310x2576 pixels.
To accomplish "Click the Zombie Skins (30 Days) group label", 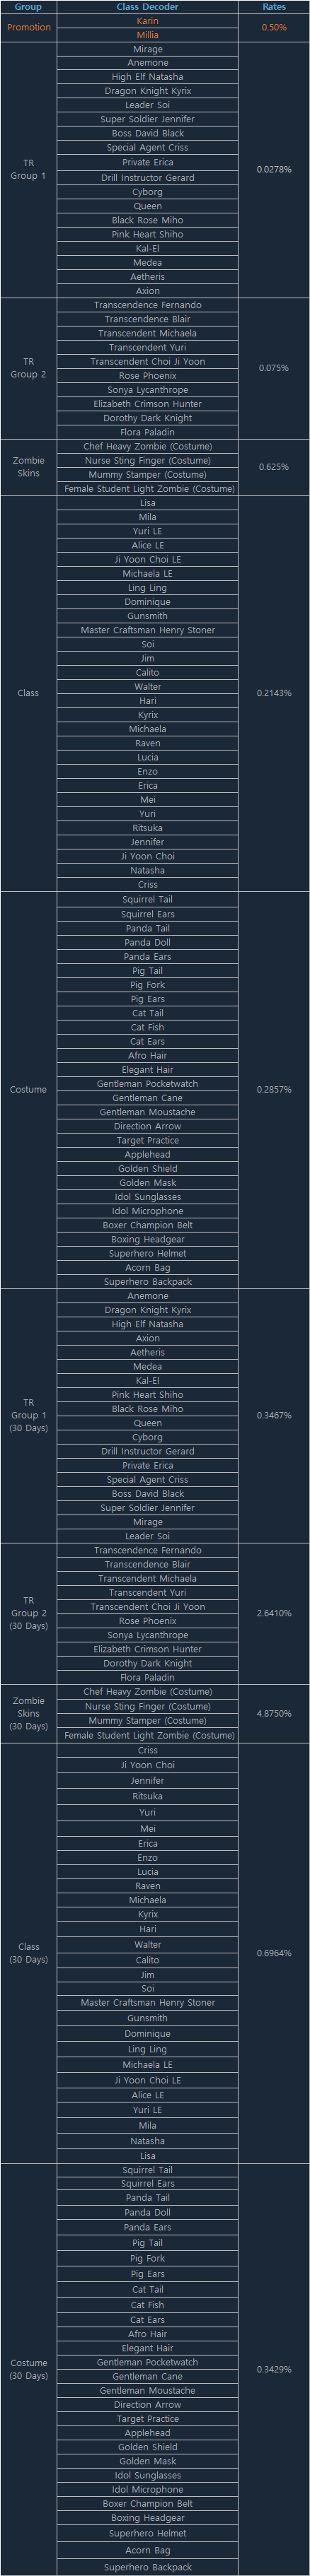I will tap(28, 1713).
